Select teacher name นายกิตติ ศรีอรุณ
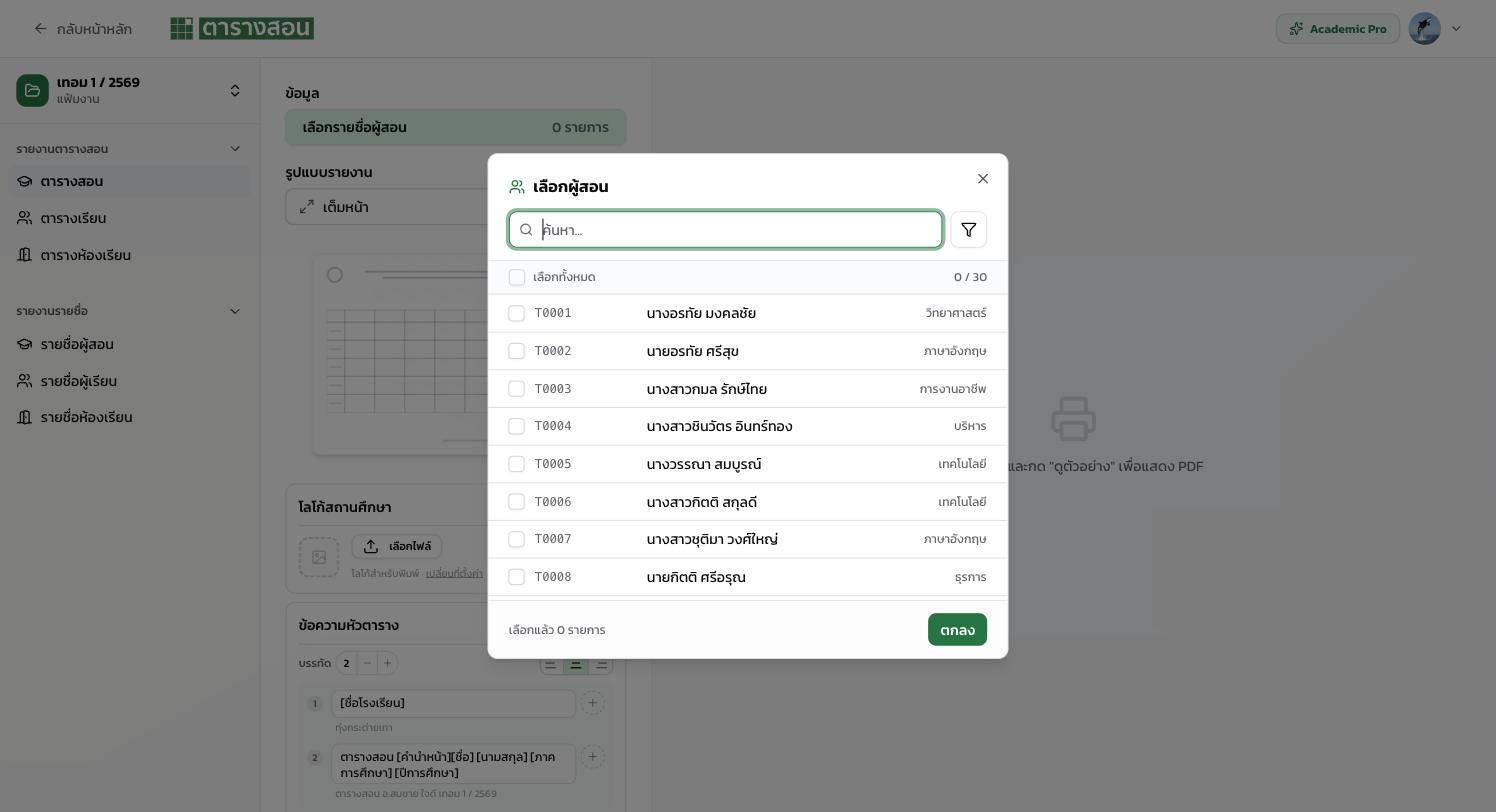1496x812 pixels. [x=696, y=577]
